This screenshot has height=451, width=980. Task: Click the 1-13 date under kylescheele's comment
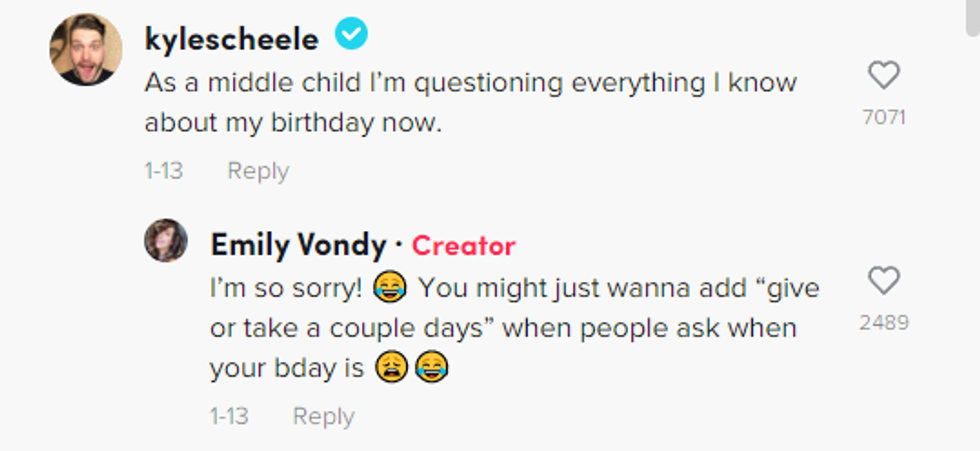(x=163, y=171)
